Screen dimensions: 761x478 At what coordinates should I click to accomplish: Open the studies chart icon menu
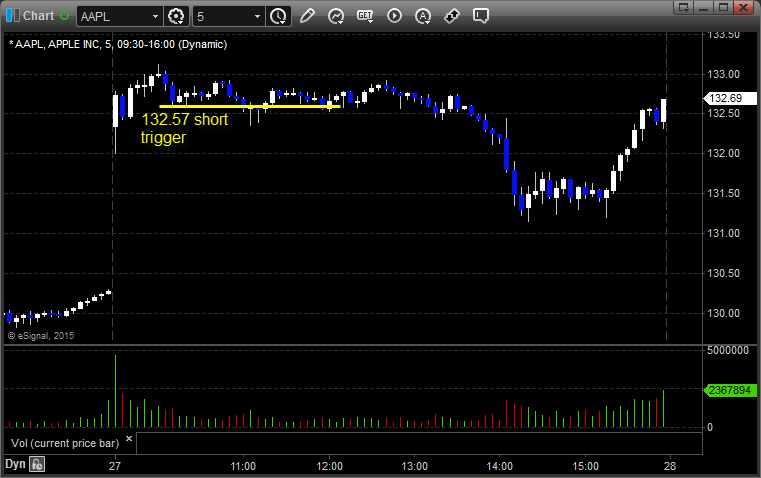coord(335,16)
